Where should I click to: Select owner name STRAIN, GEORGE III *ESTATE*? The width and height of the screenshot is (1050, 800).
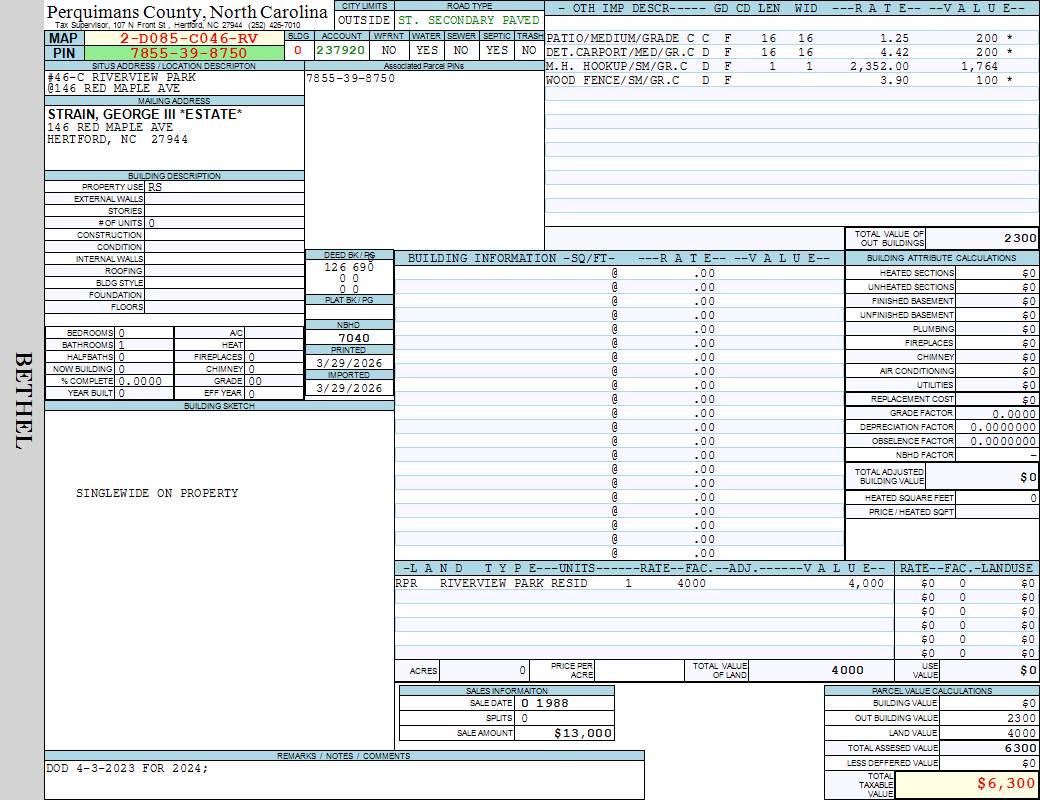point(145,114)
